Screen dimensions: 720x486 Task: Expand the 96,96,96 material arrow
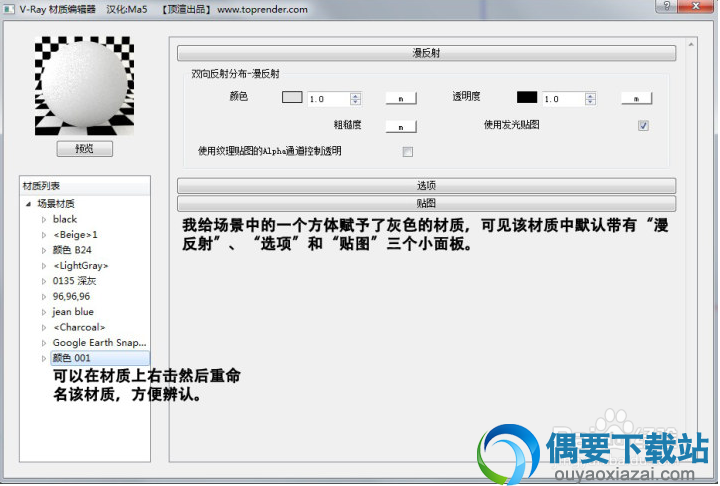[x=44, y=297]
